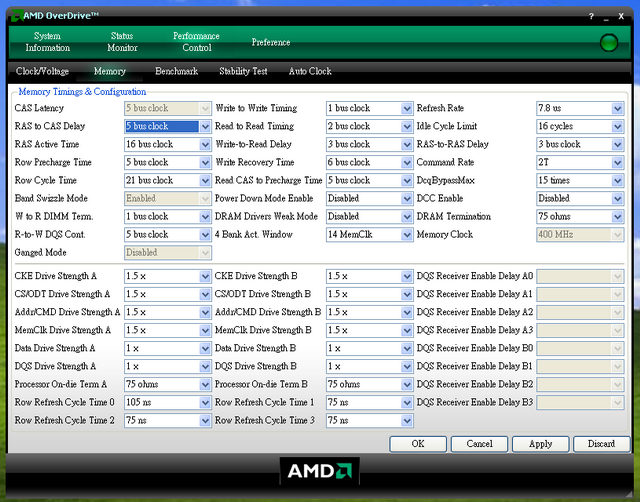This screenshot has height=502, width=640.
Task: Switch to Auto Clock tab
Action: coord(310,71)
